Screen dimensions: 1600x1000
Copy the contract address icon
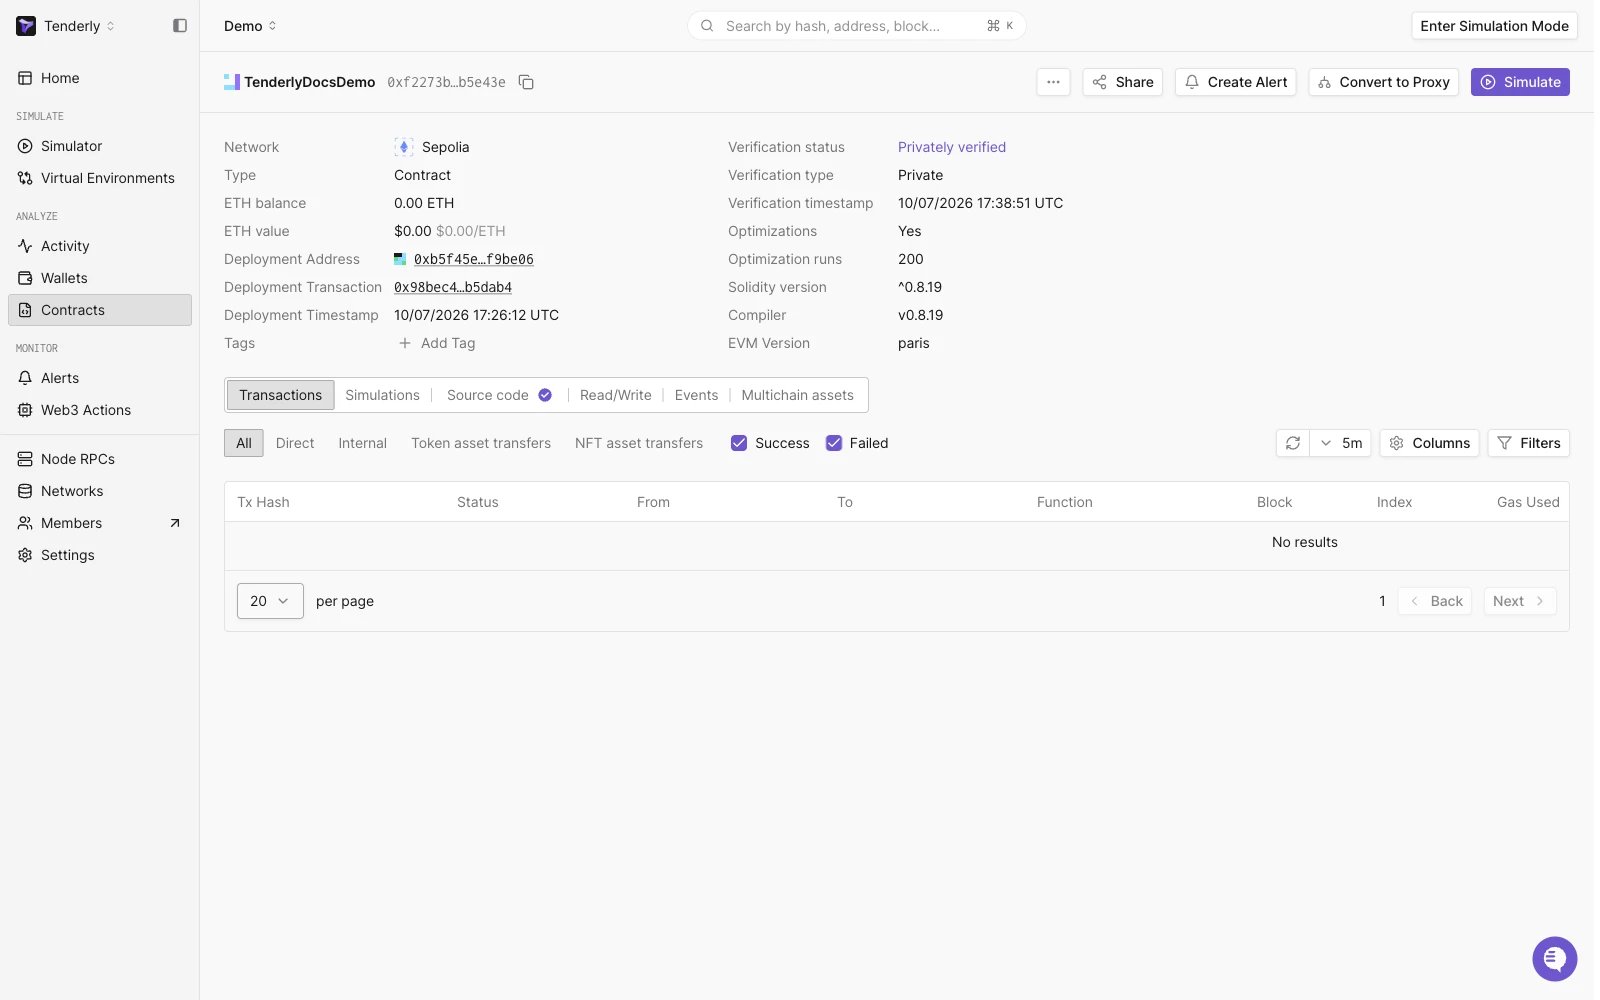pyautogui.click(x=526, y=82)
